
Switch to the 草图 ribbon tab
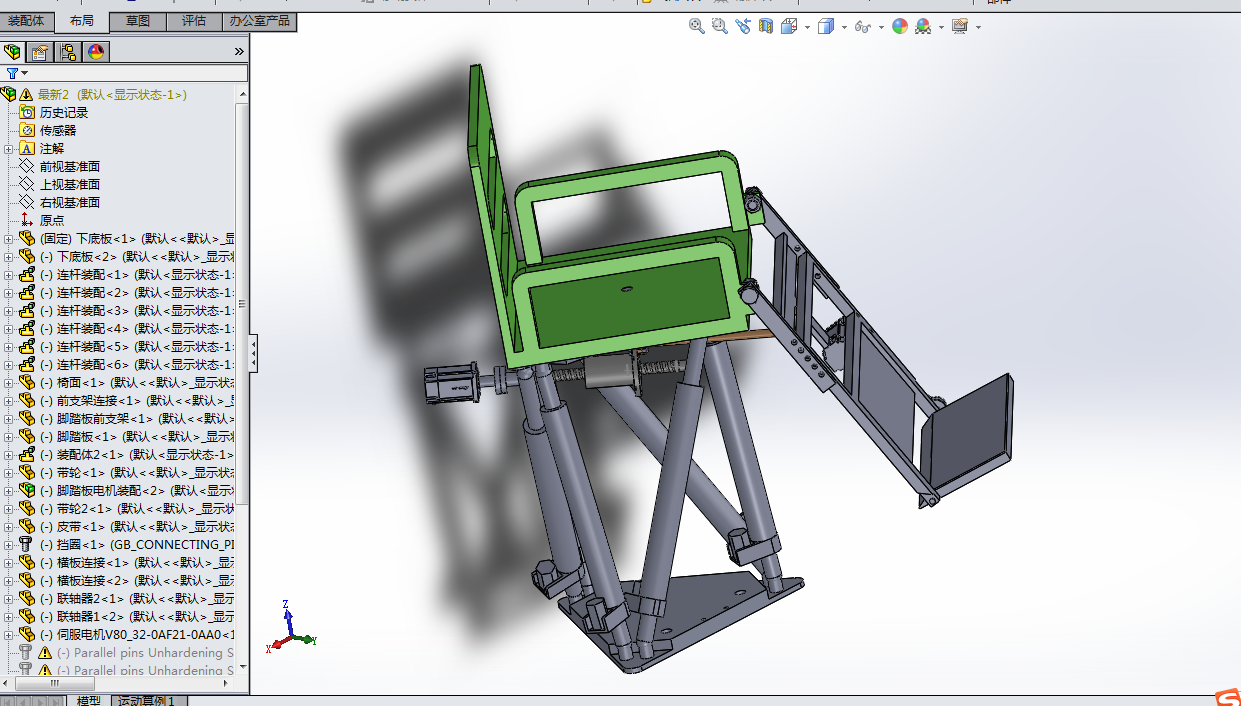(x=138, y=21)
